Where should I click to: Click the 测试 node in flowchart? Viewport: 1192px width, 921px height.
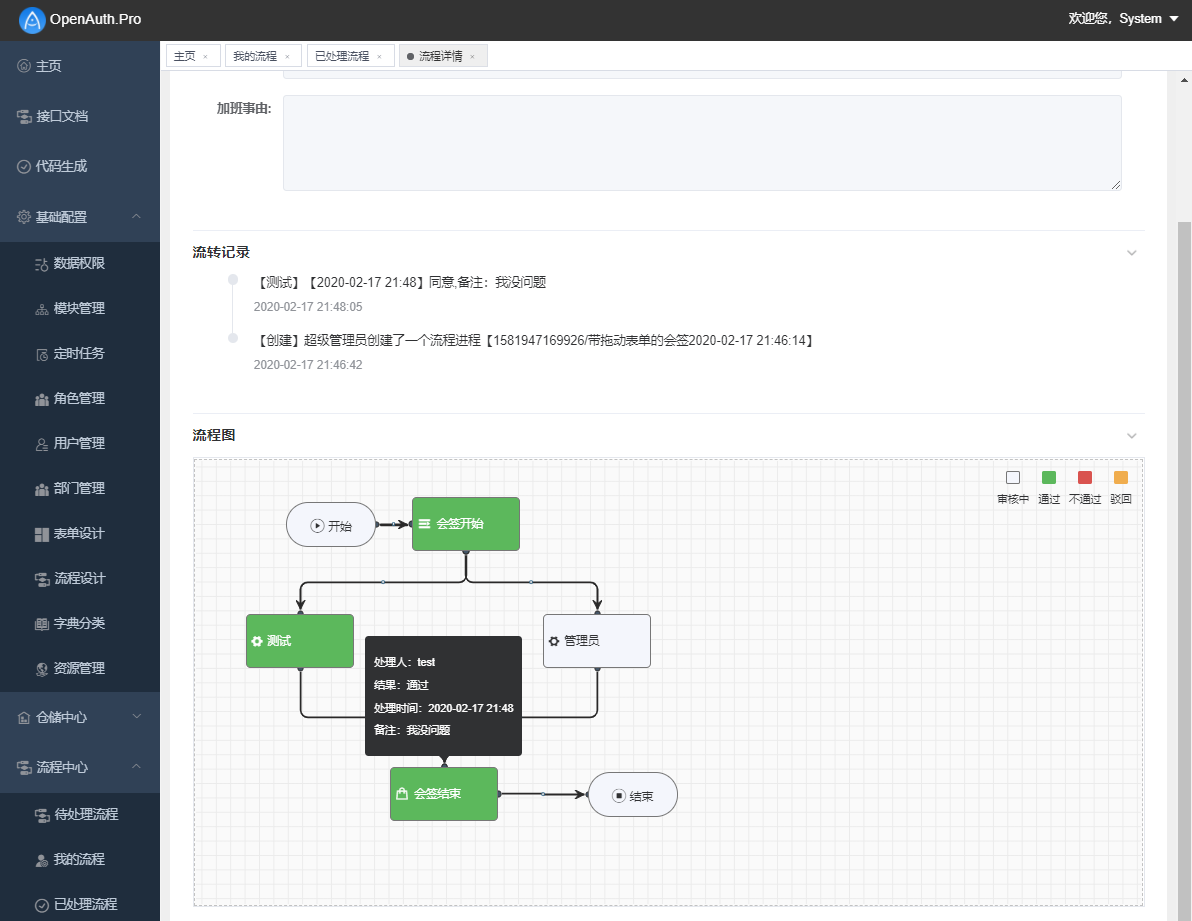tap(300, 641)
